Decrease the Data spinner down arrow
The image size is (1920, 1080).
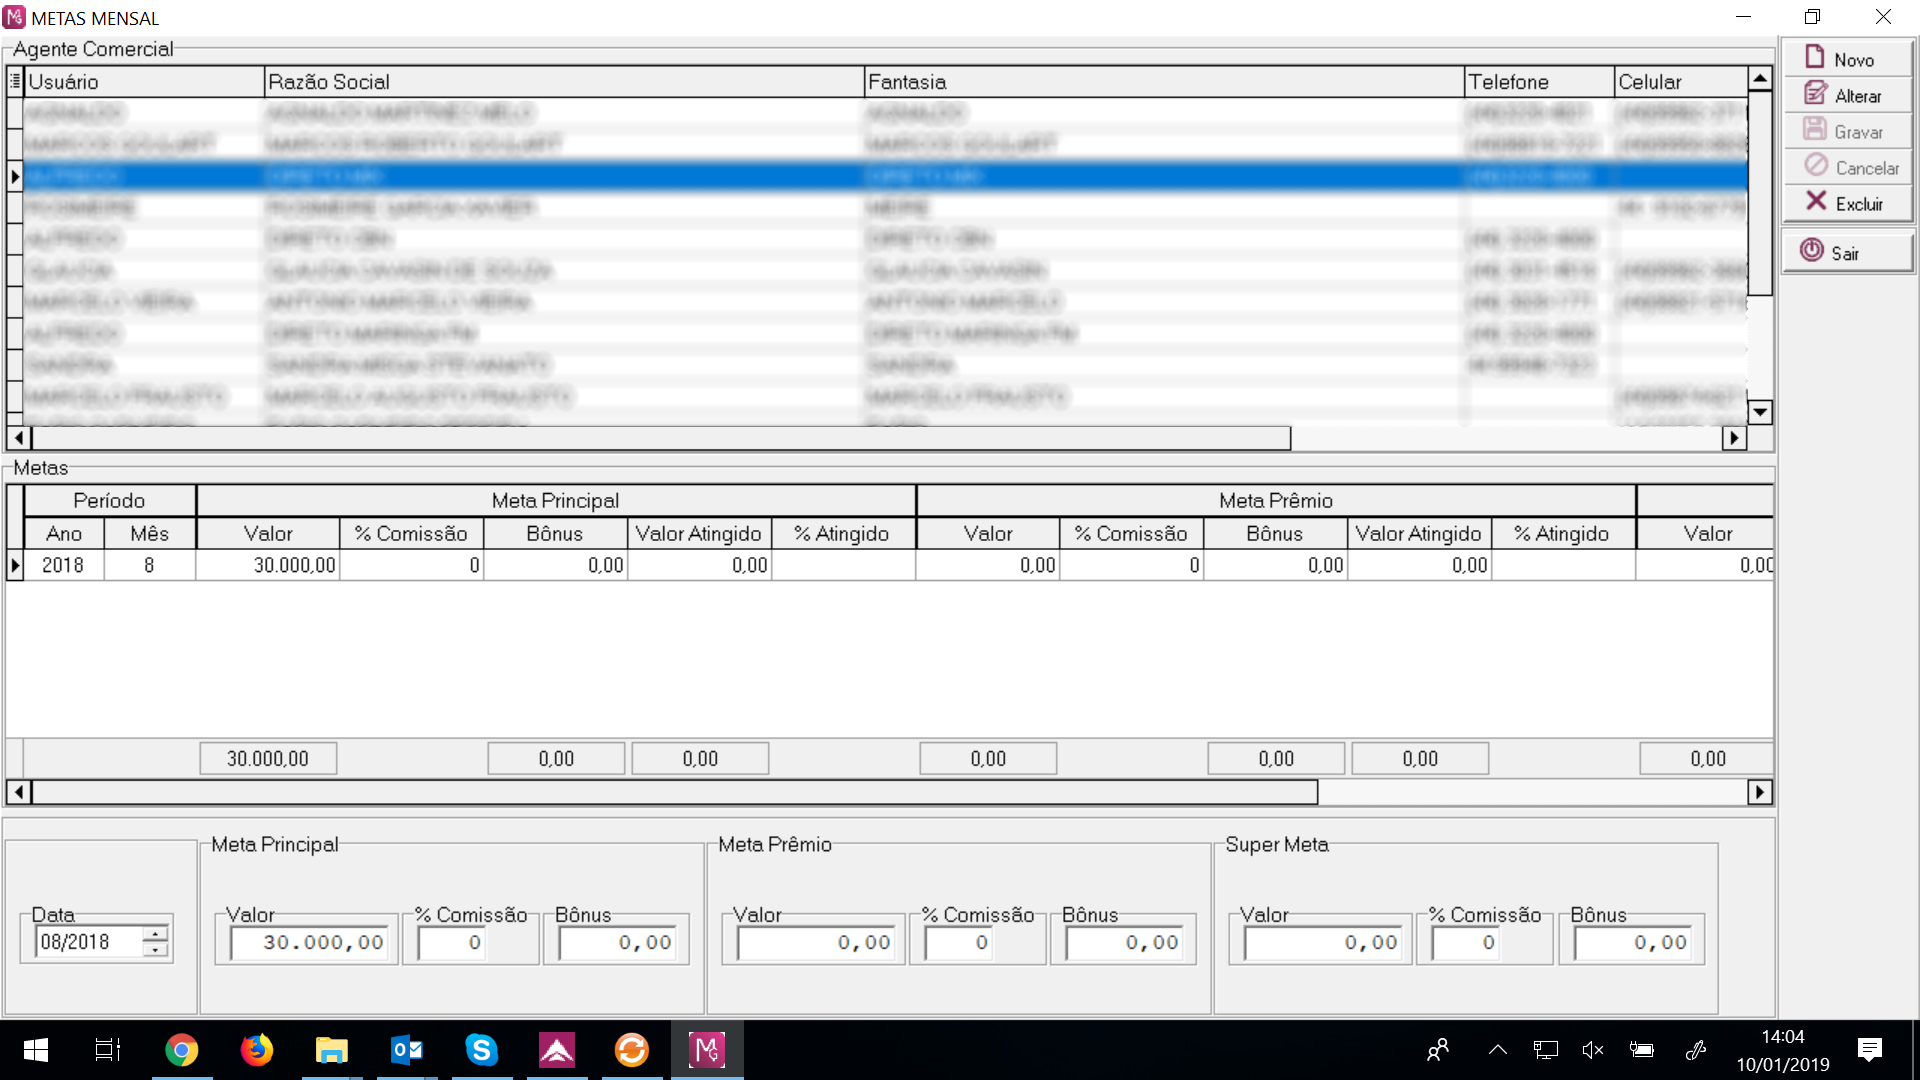point(155,949)
